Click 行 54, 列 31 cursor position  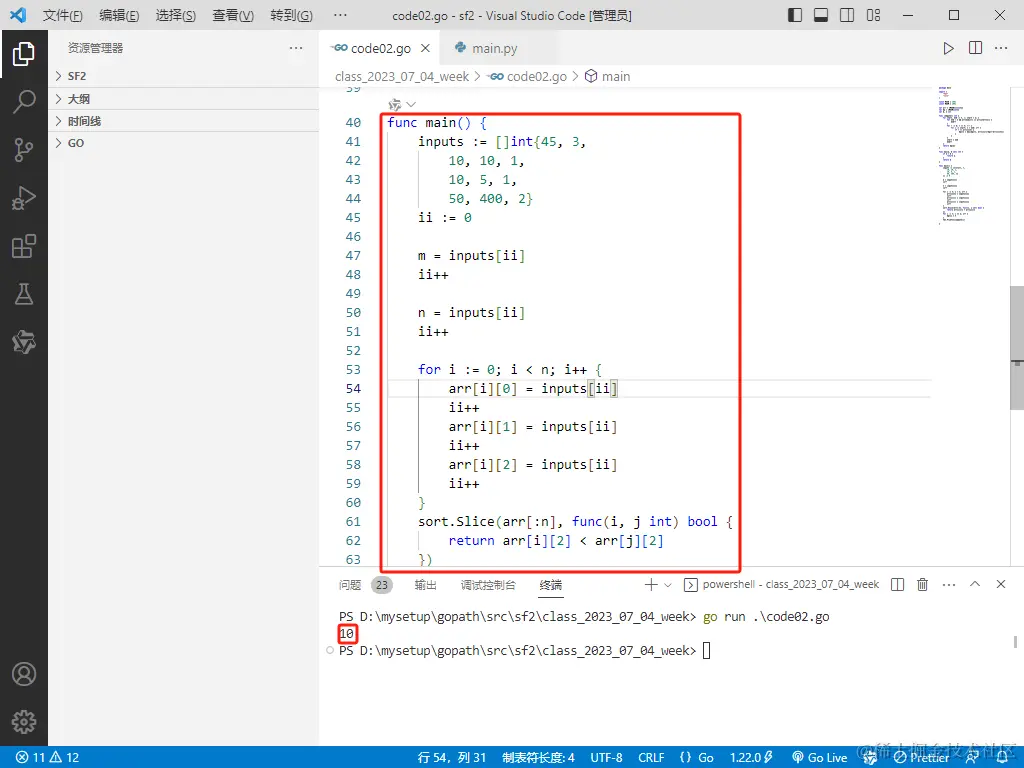pos(452,758)
